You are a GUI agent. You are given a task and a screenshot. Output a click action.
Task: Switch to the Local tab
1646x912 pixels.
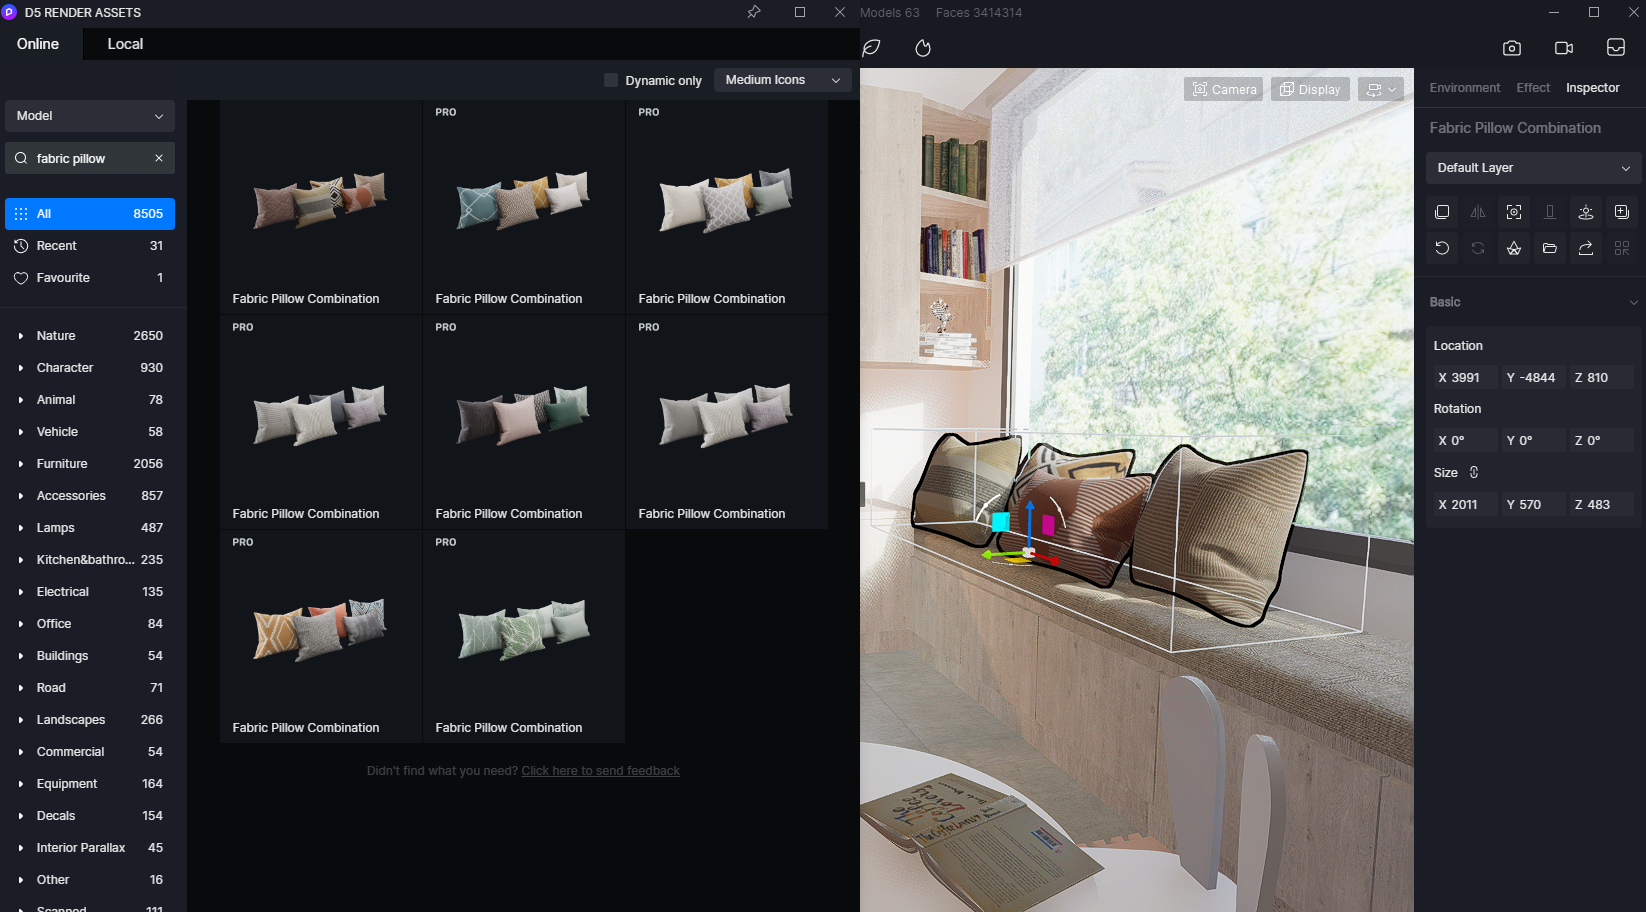click(x=125, y=44)
